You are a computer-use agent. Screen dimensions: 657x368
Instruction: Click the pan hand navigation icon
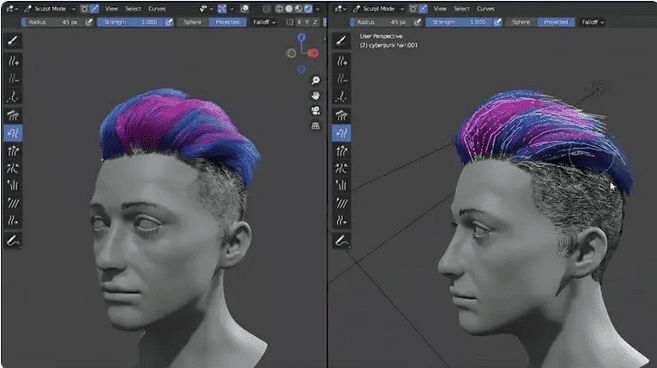click(x=316, y=96)
